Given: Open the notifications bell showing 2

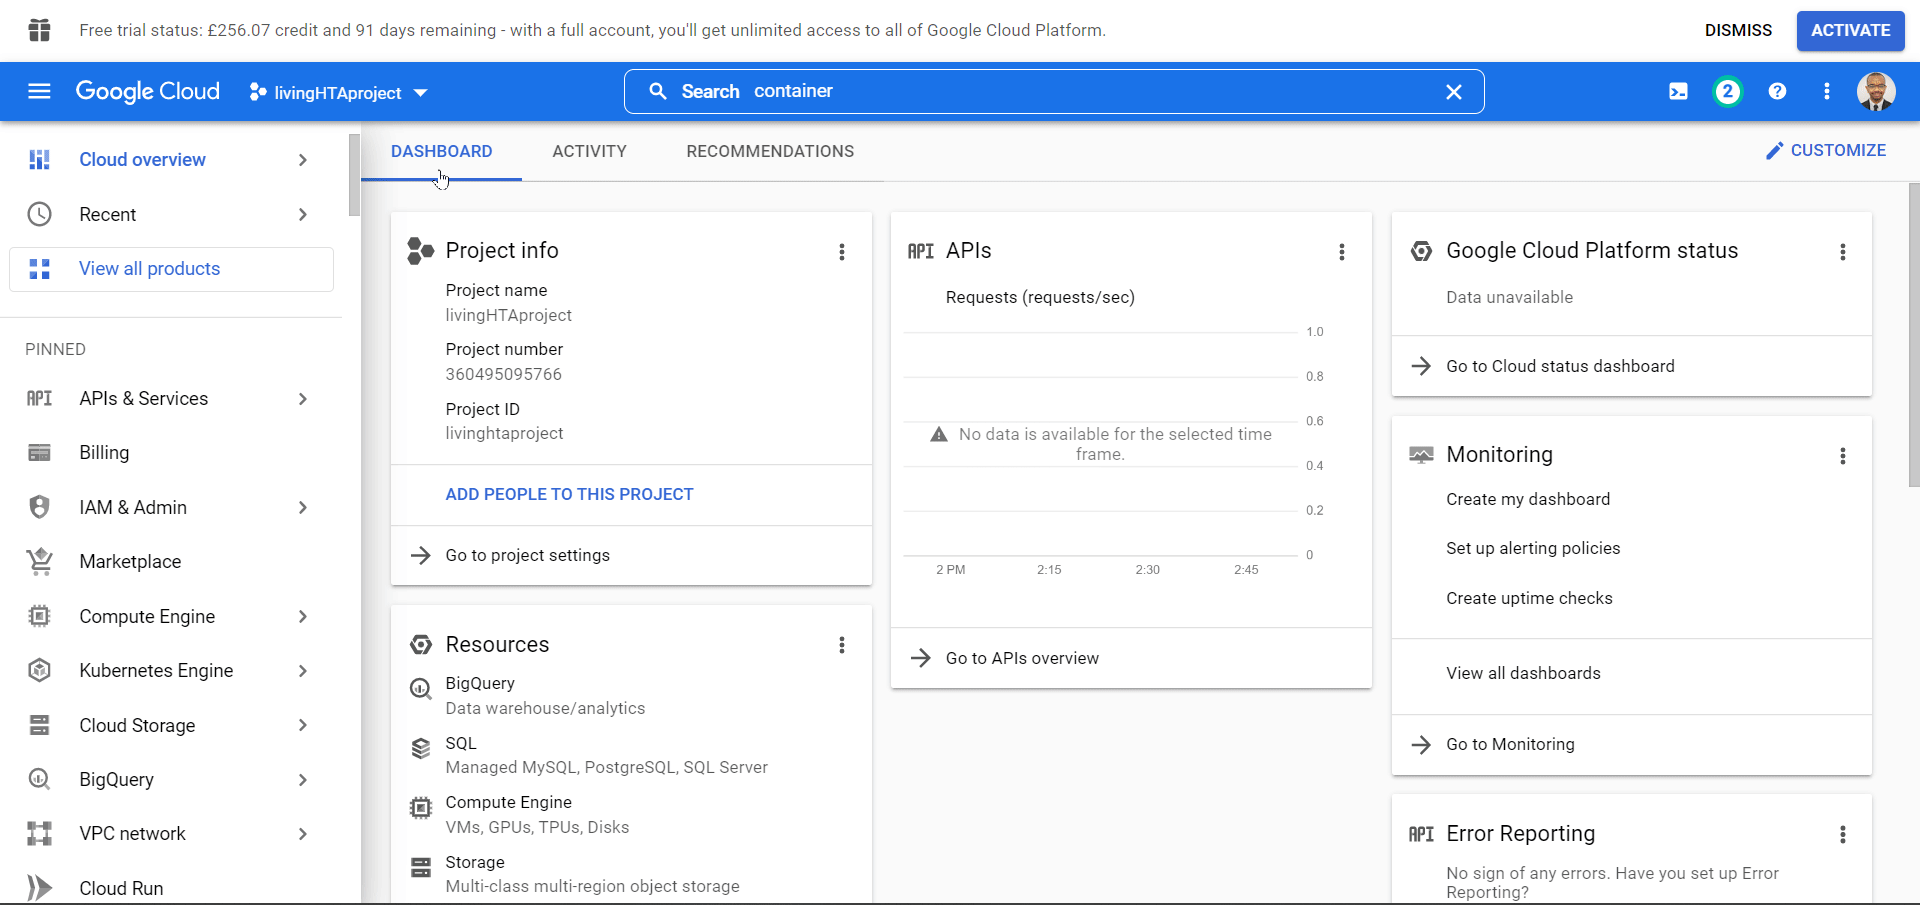Looking at the screenshot, I should (1728, 91).
